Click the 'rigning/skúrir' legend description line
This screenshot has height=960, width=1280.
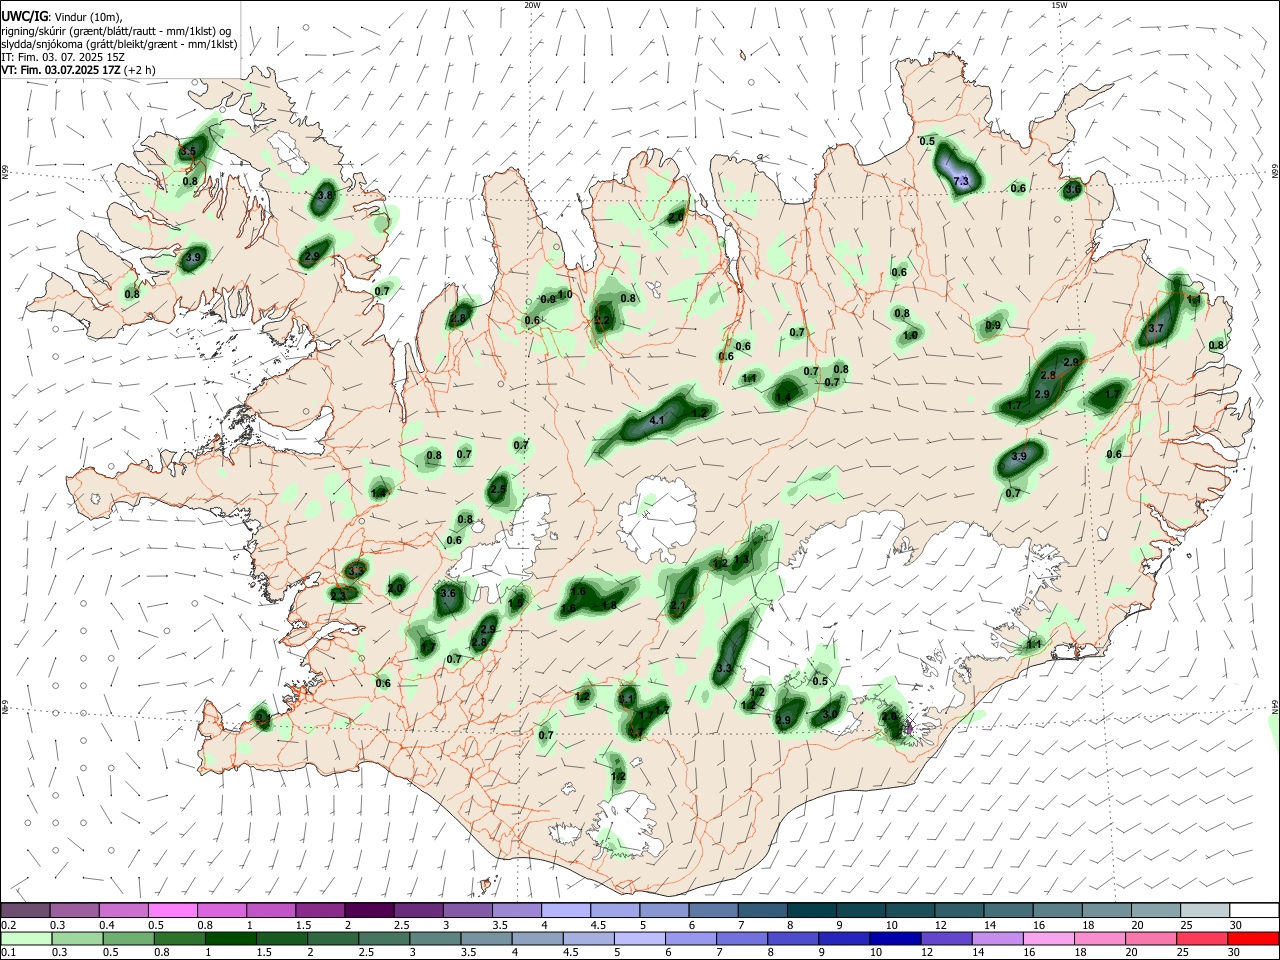115,31
